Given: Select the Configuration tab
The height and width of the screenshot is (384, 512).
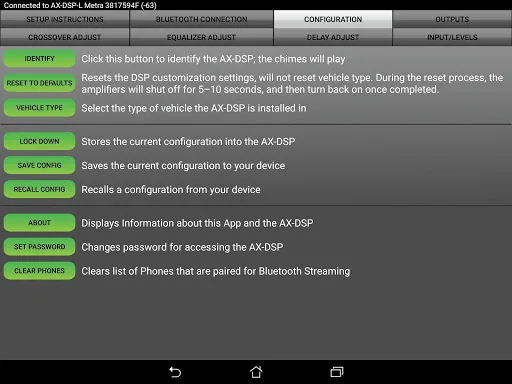Looking at the screenshot, I should tap(333, 19).
